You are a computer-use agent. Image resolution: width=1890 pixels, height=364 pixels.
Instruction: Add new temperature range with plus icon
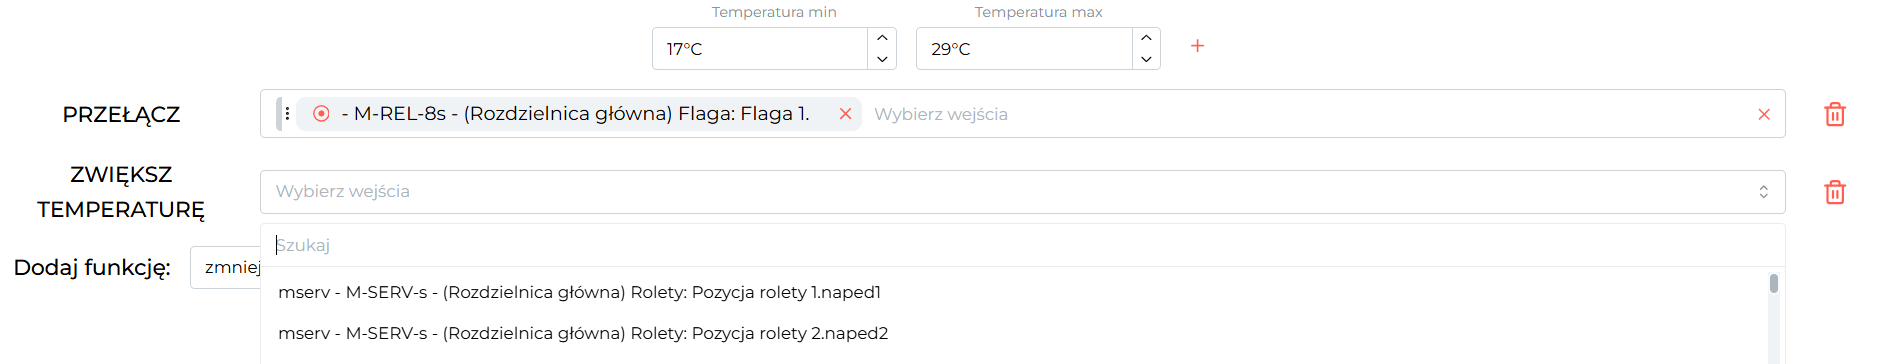tap(1197, 46)
